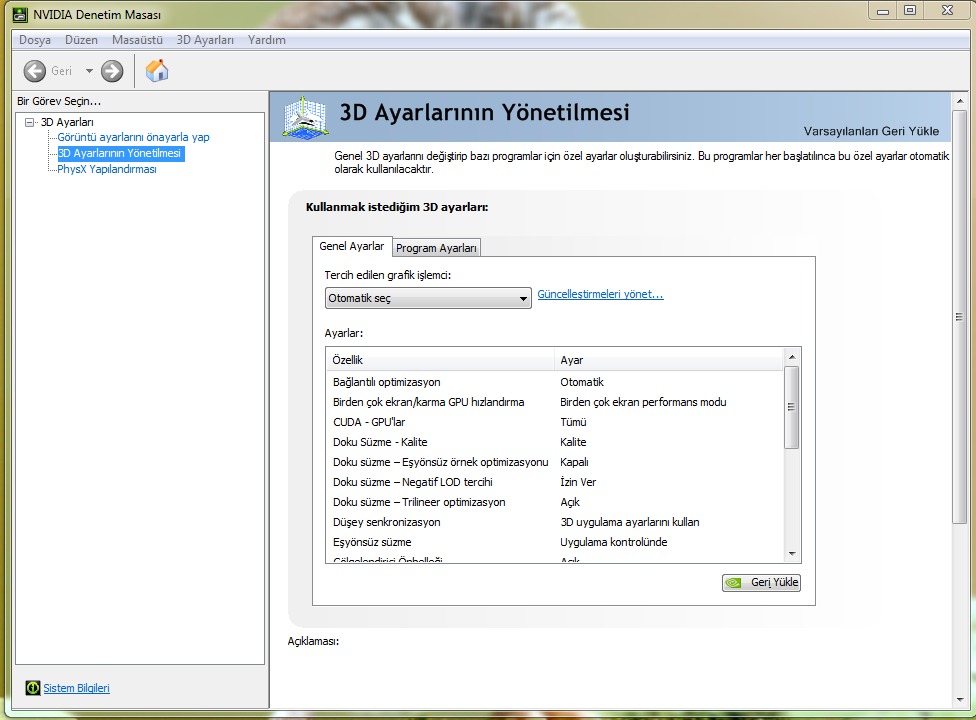Select Doku süzme – Eşyönsüz örnek optimizasyonu row
Viewport: 976px width, 720px height.
[x=555, y=462]
